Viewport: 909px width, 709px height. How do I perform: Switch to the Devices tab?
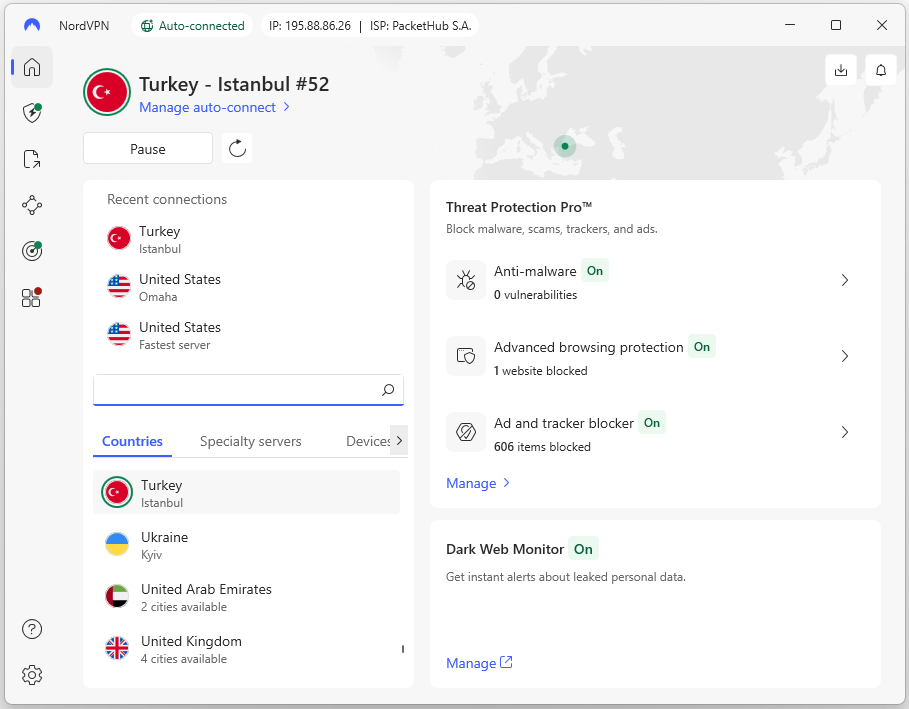pos(368,441)
